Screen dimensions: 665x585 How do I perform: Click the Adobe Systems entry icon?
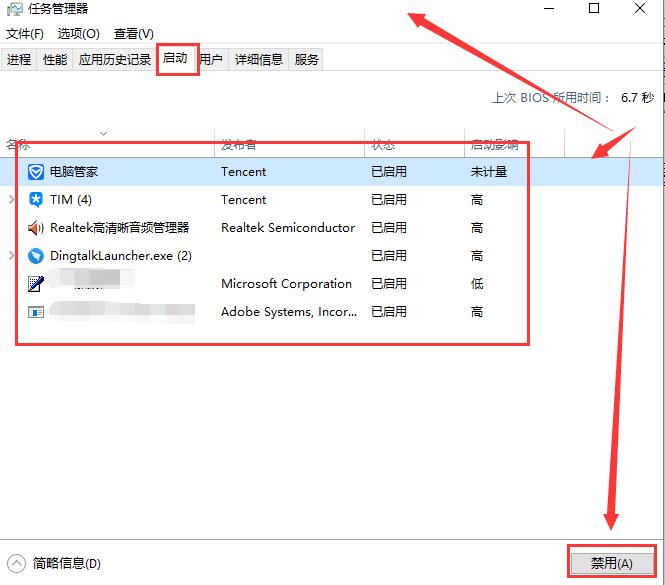pyautogui.click(x=36, y=312)
